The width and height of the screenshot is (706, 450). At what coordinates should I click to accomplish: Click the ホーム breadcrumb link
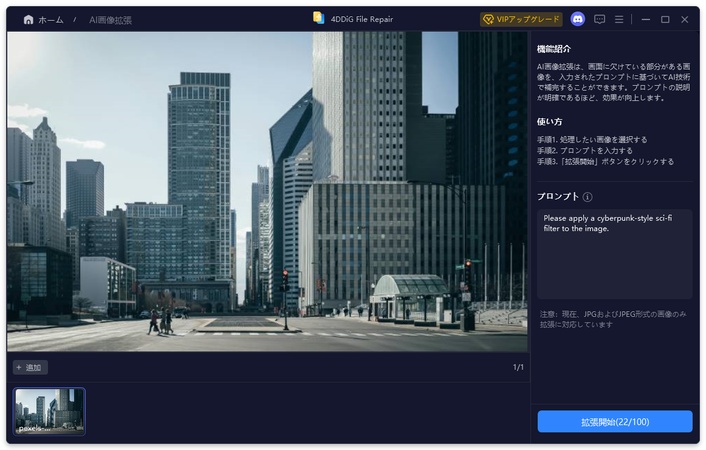click(x=50, y=20)
